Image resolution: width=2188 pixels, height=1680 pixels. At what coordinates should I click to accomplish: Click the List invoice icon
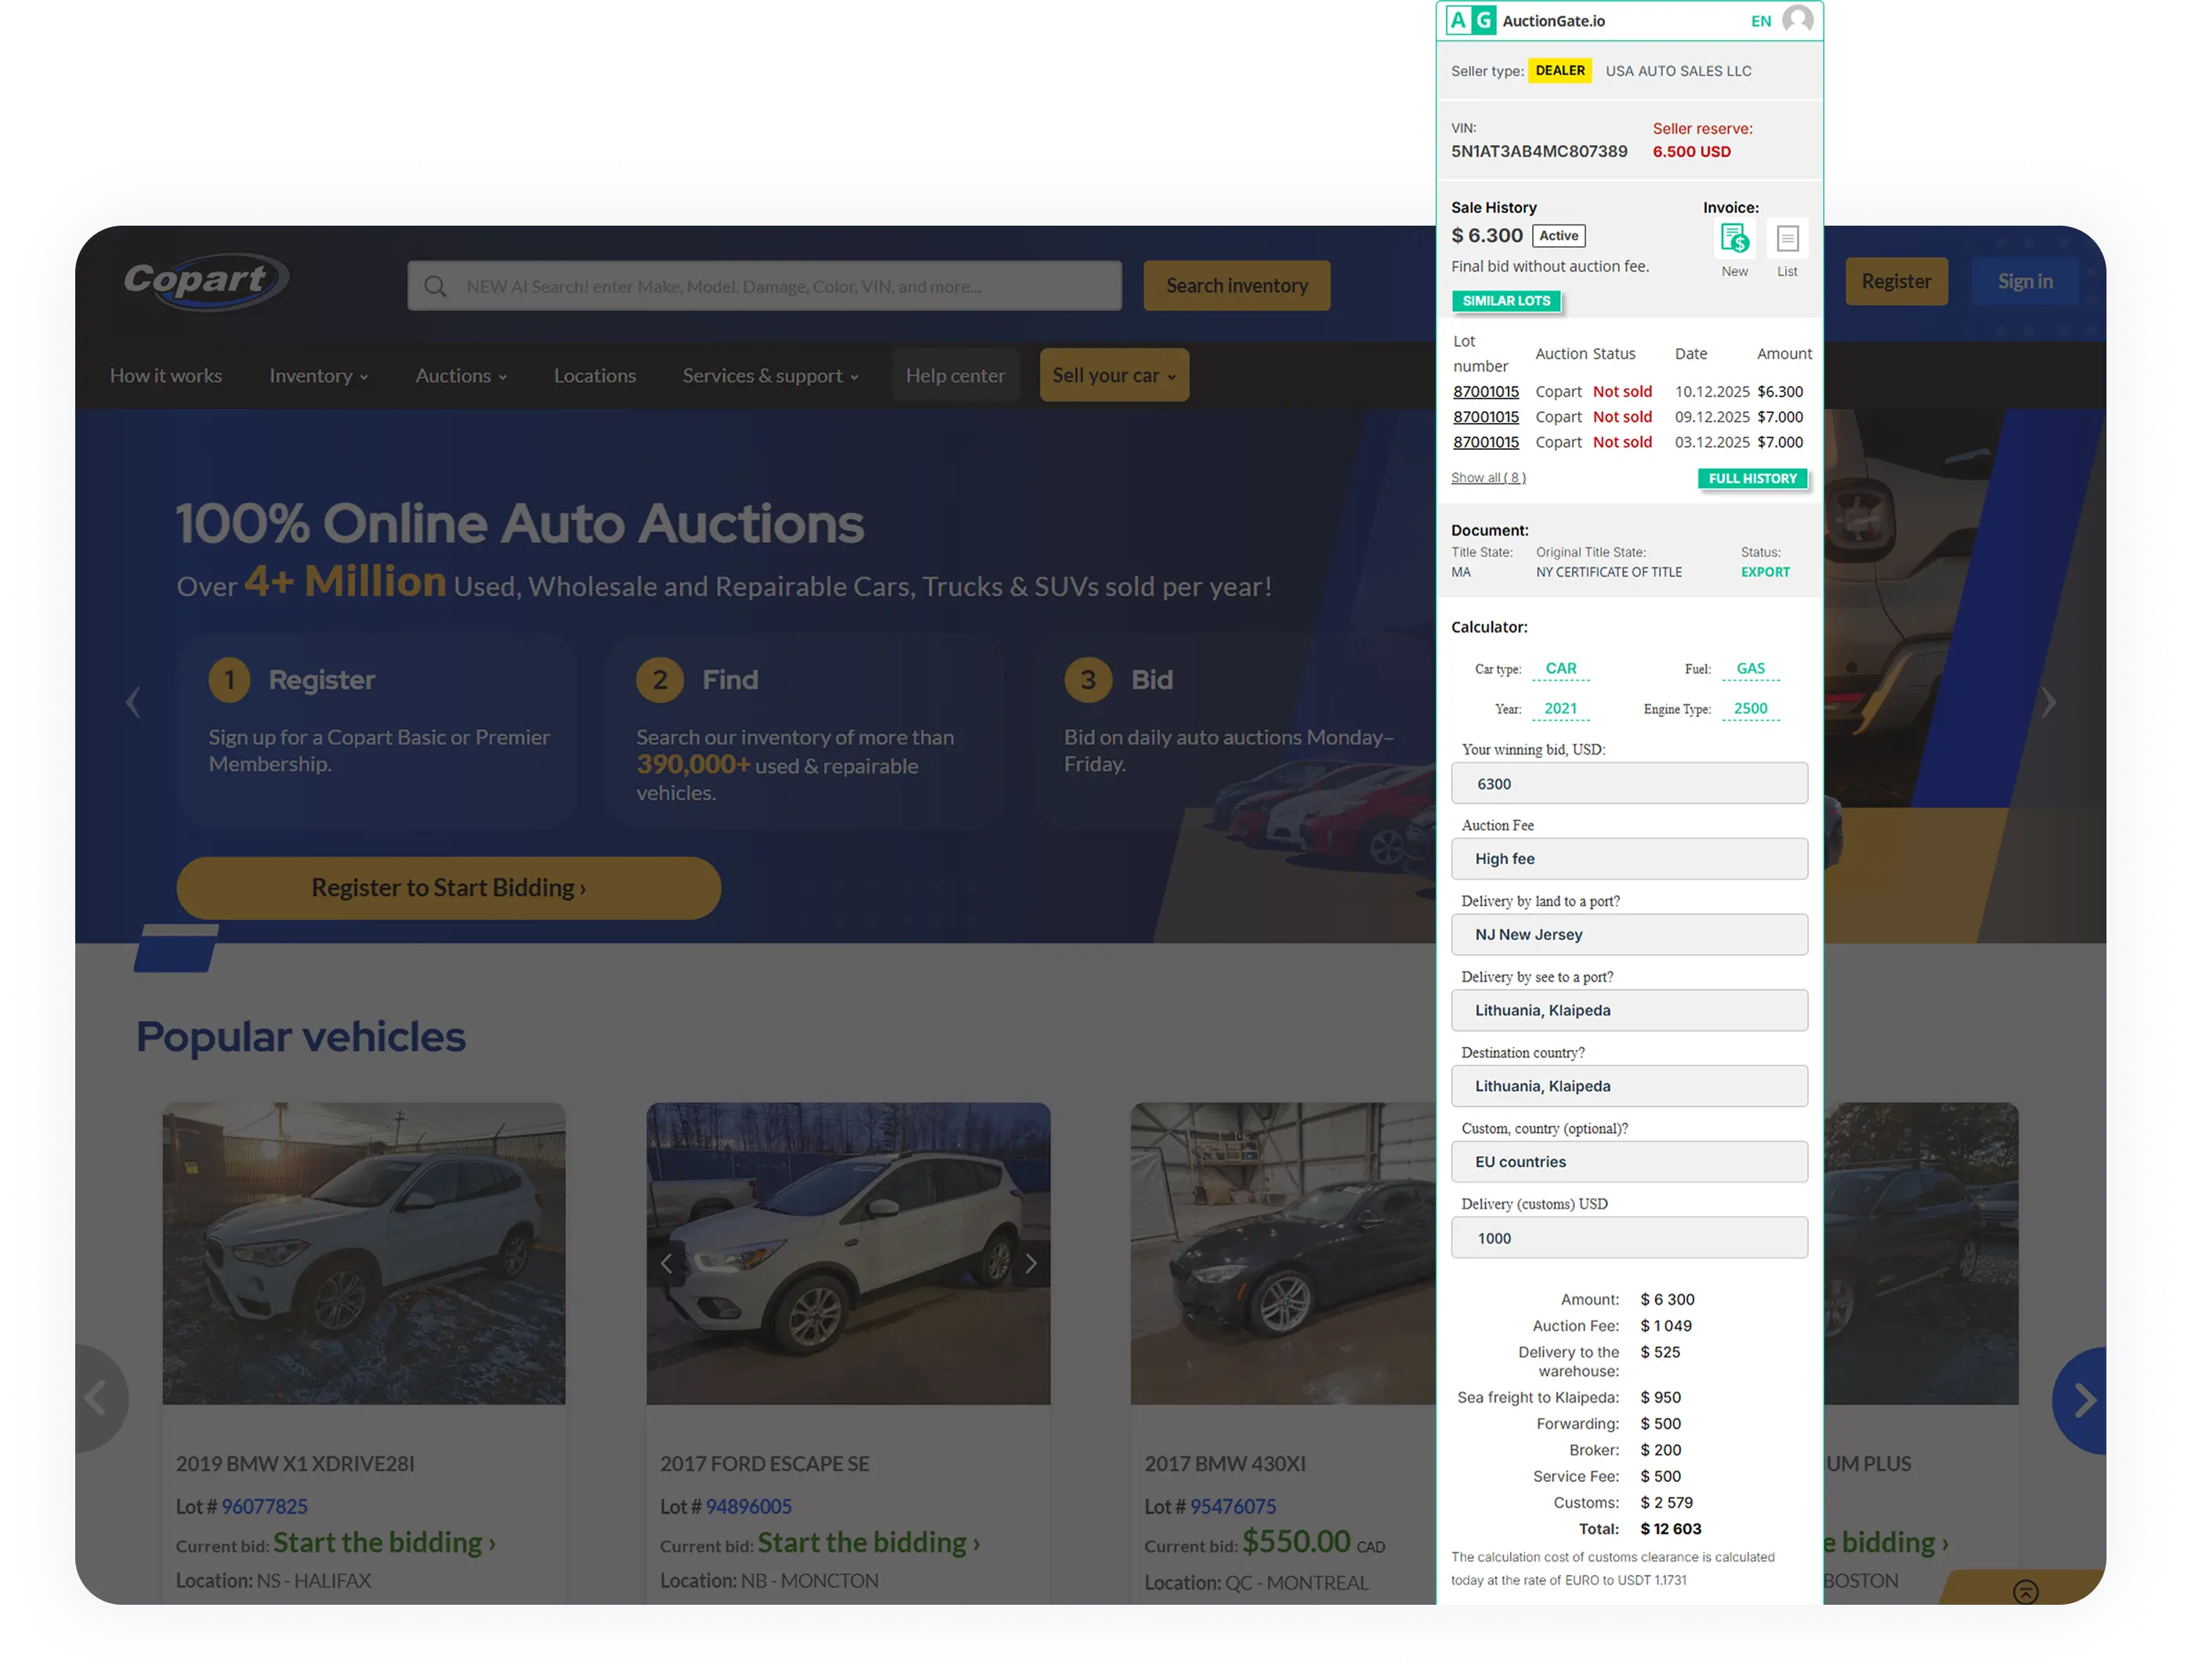(x=1787, y=240)
